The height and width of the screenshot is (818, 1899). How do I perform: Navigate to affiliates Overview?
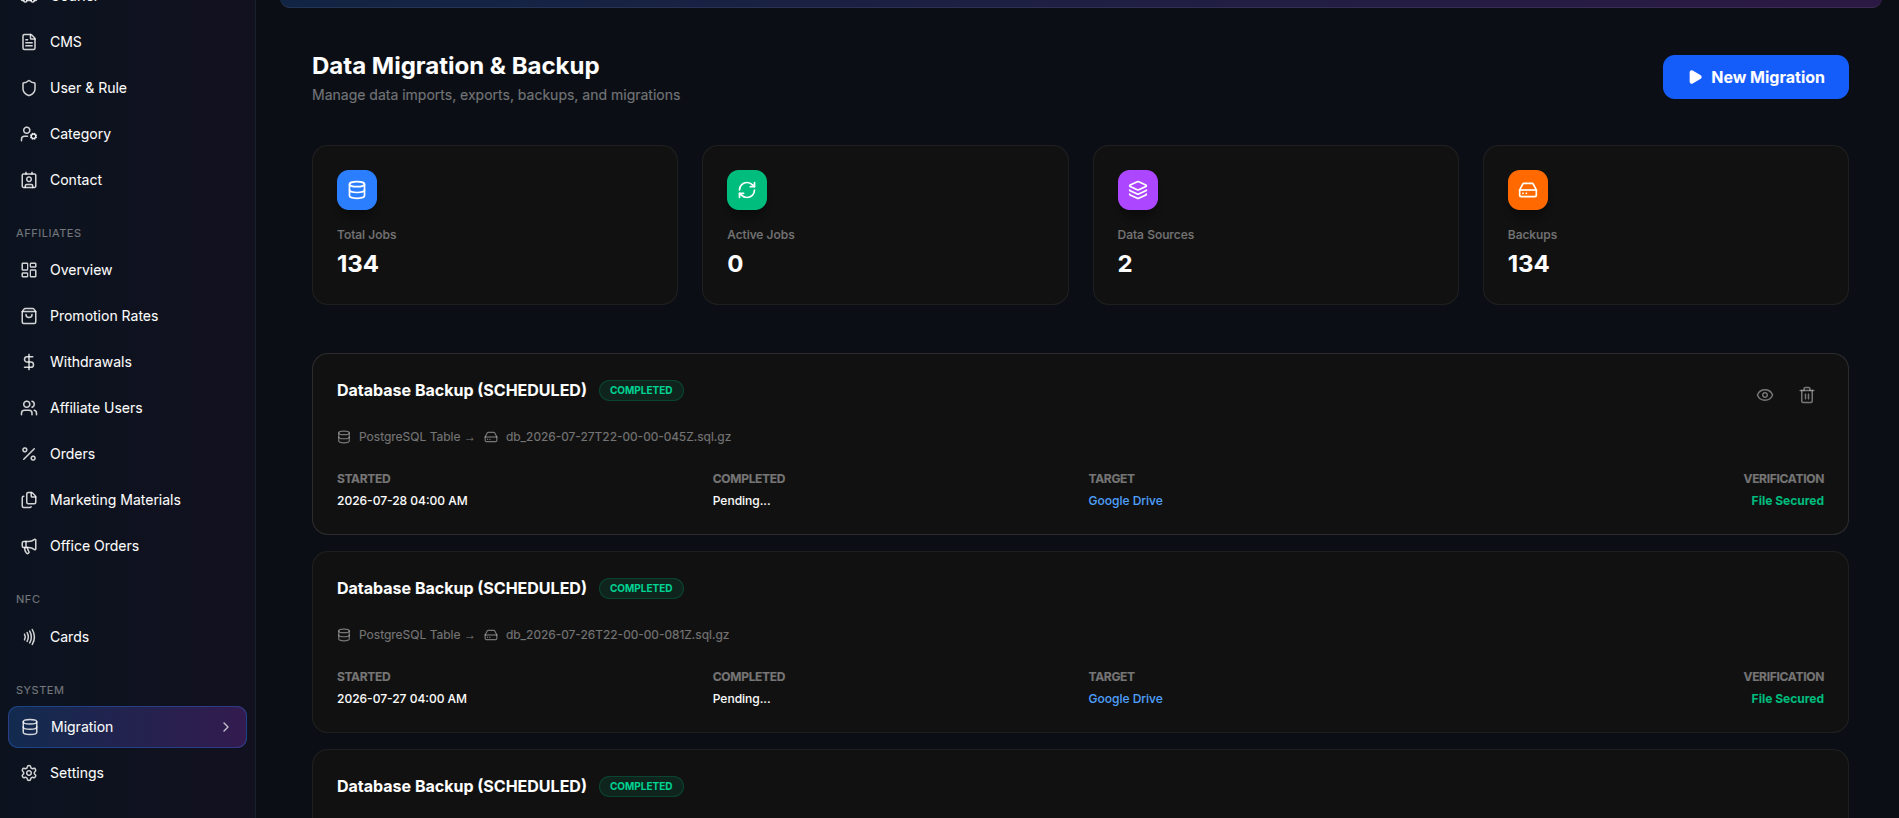(128, 270)
